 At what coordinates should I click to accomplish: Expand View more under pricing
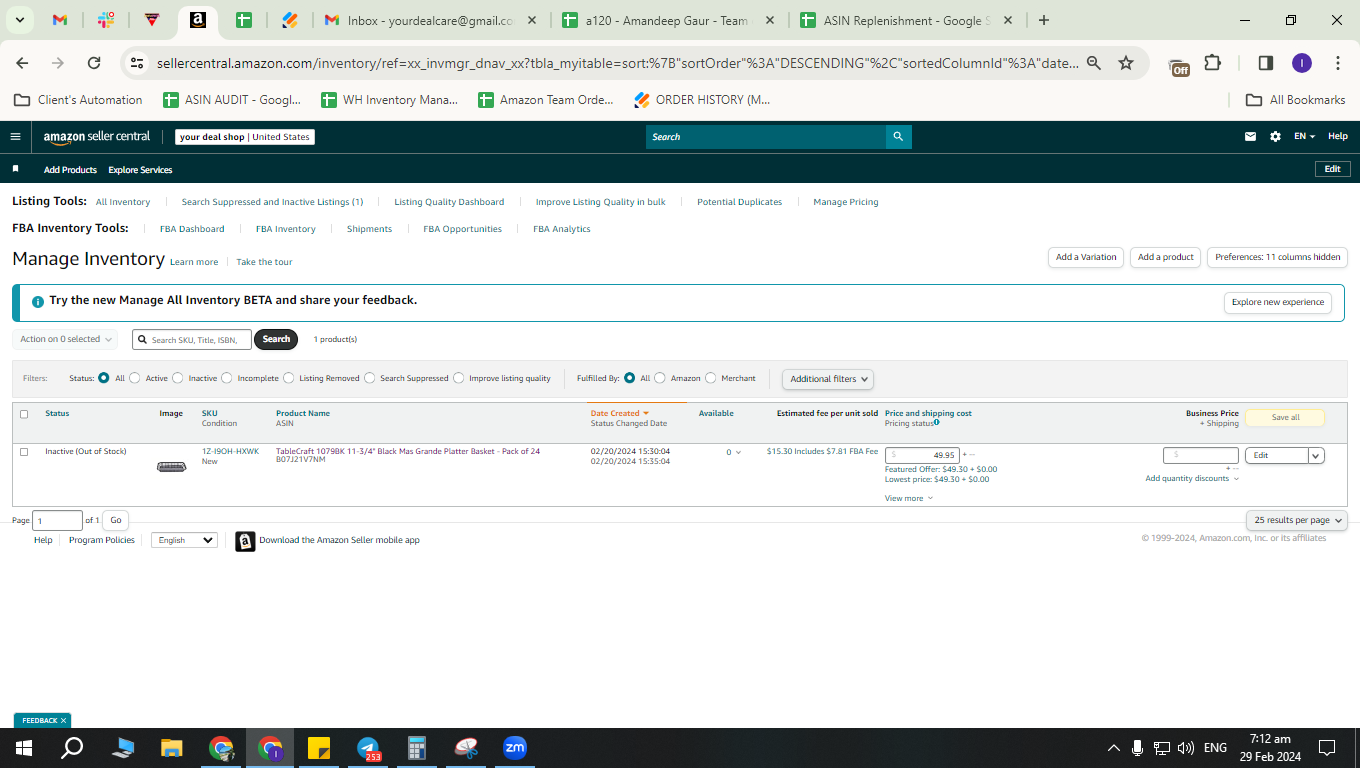(x=909, y=498)
